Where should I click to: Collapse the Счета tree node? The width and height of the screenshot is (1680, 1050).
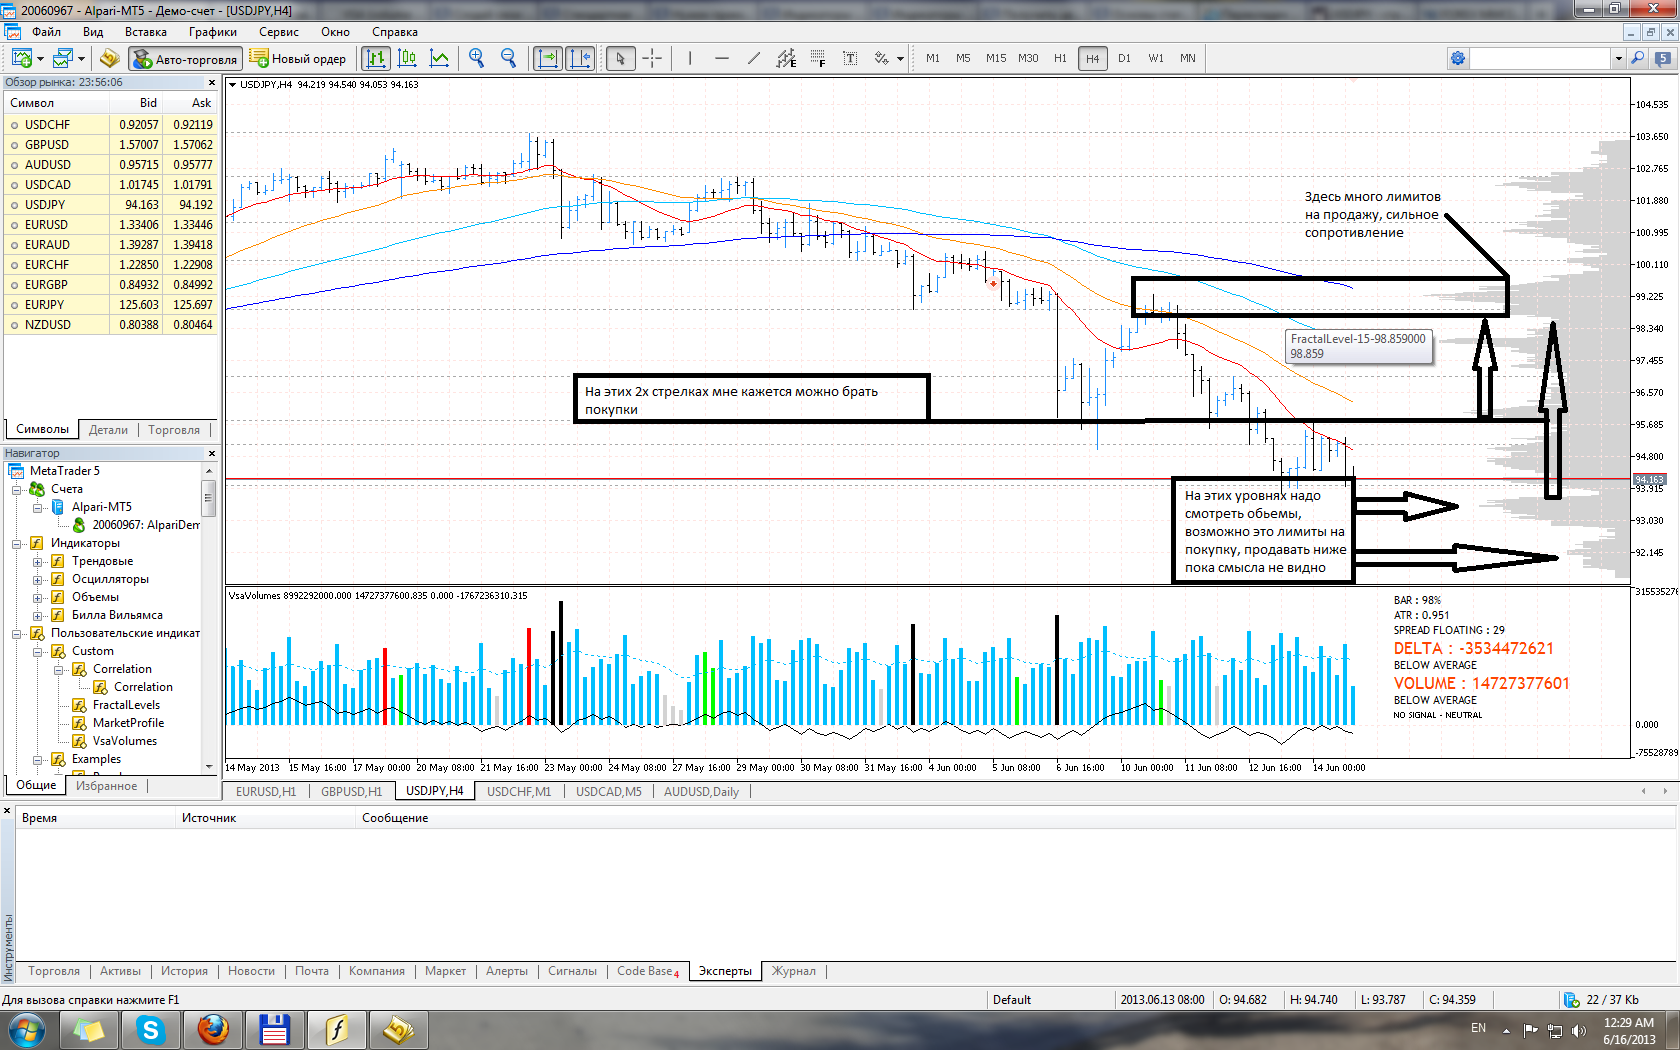point(17,489)
